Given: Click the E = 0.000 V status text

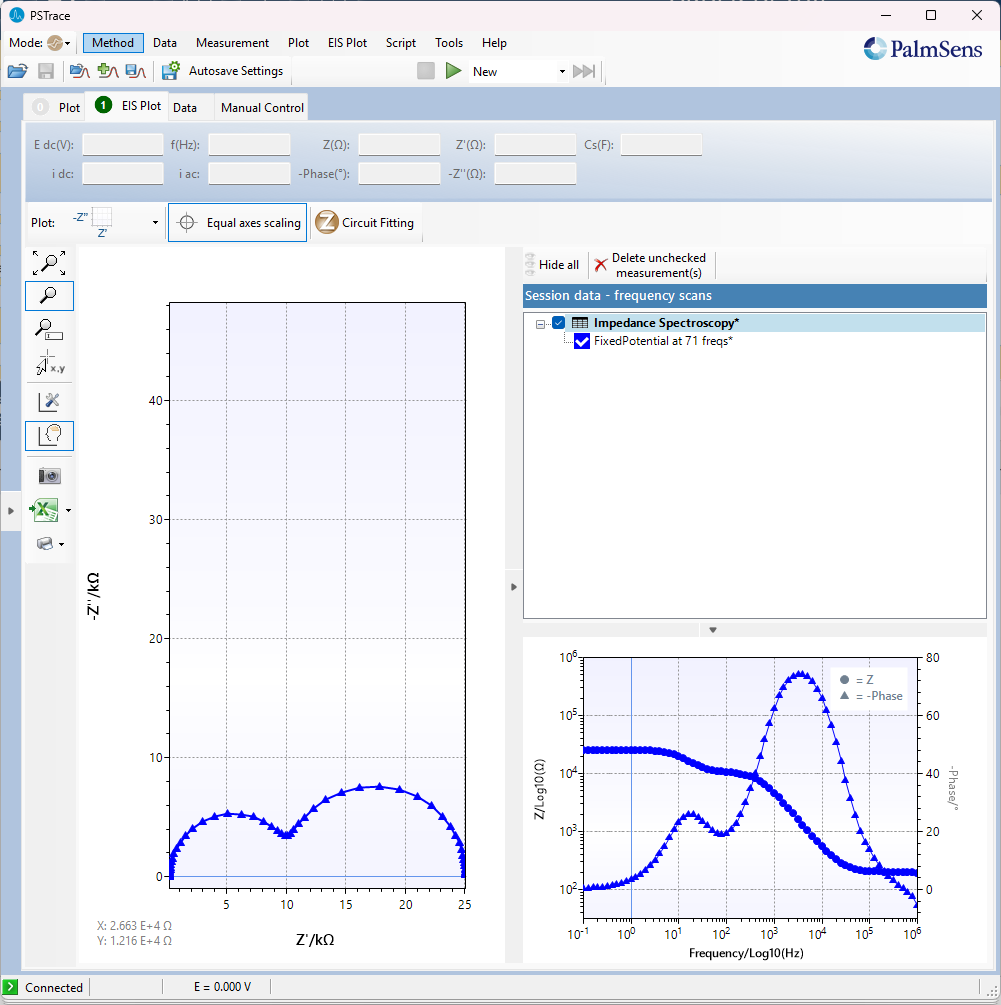Looking at the screenshot, I should coord(222,987).
